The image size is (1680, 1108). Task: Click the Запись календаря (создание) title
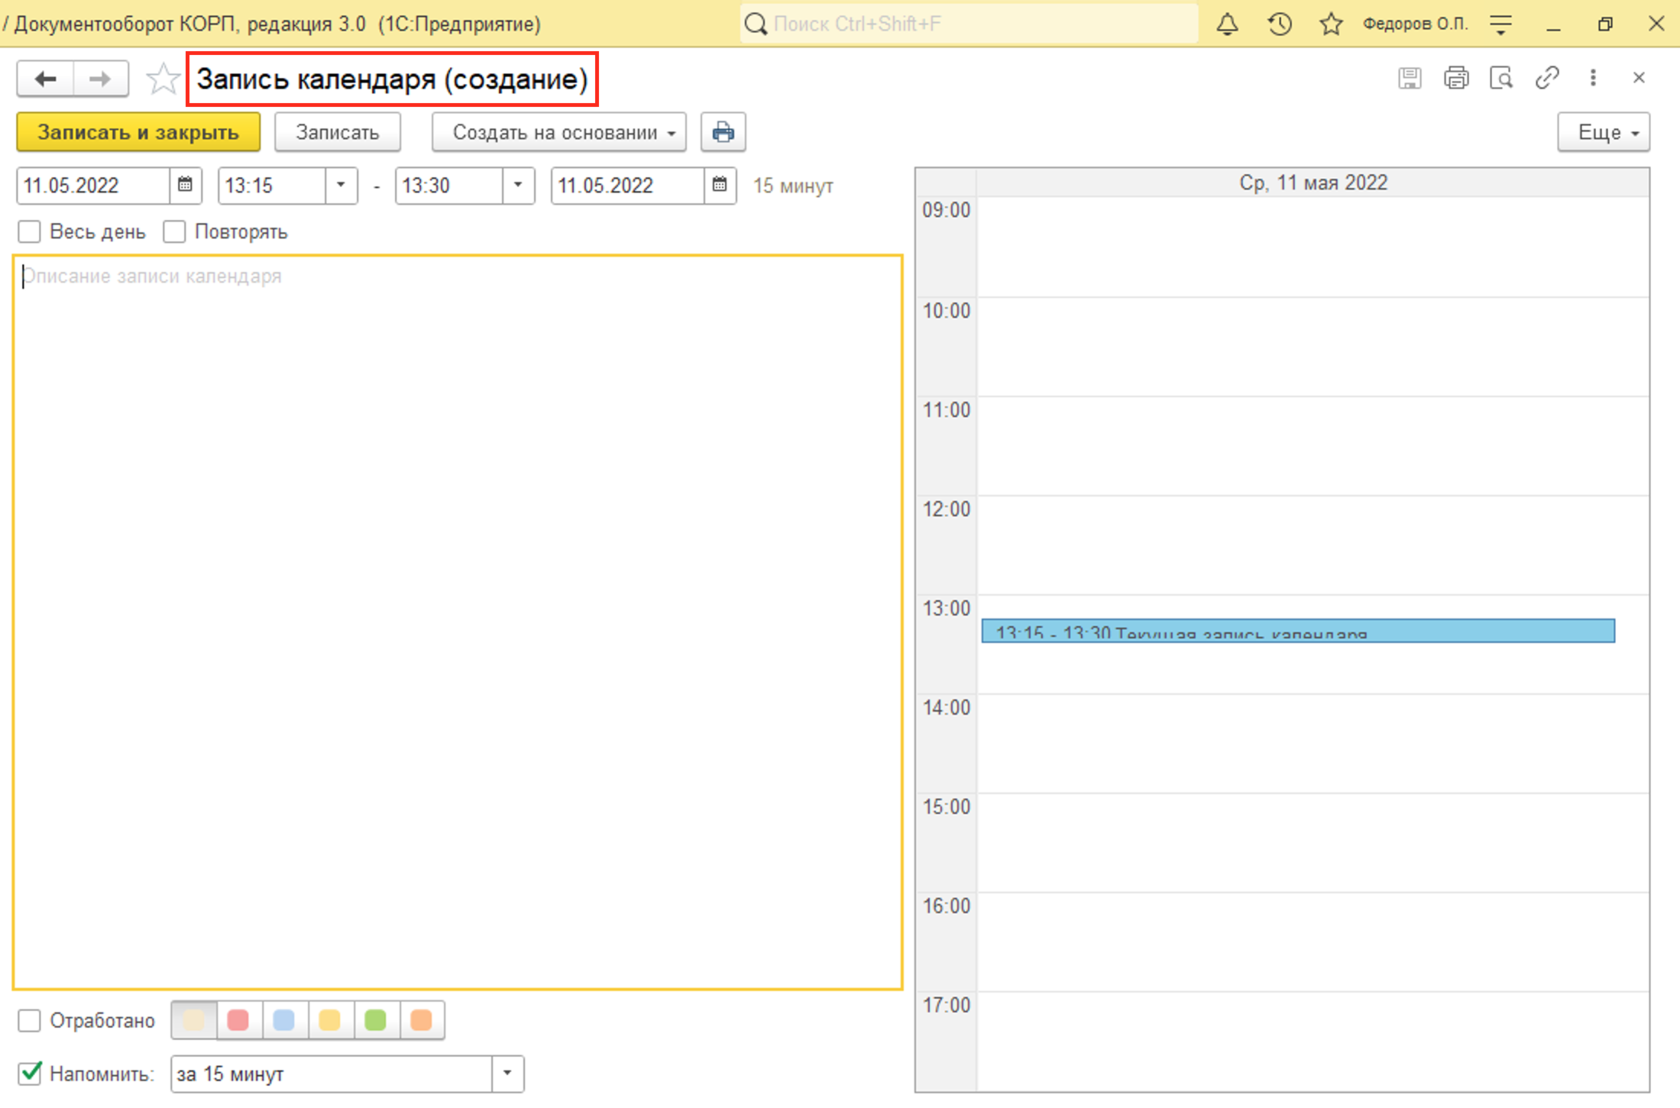392,79
